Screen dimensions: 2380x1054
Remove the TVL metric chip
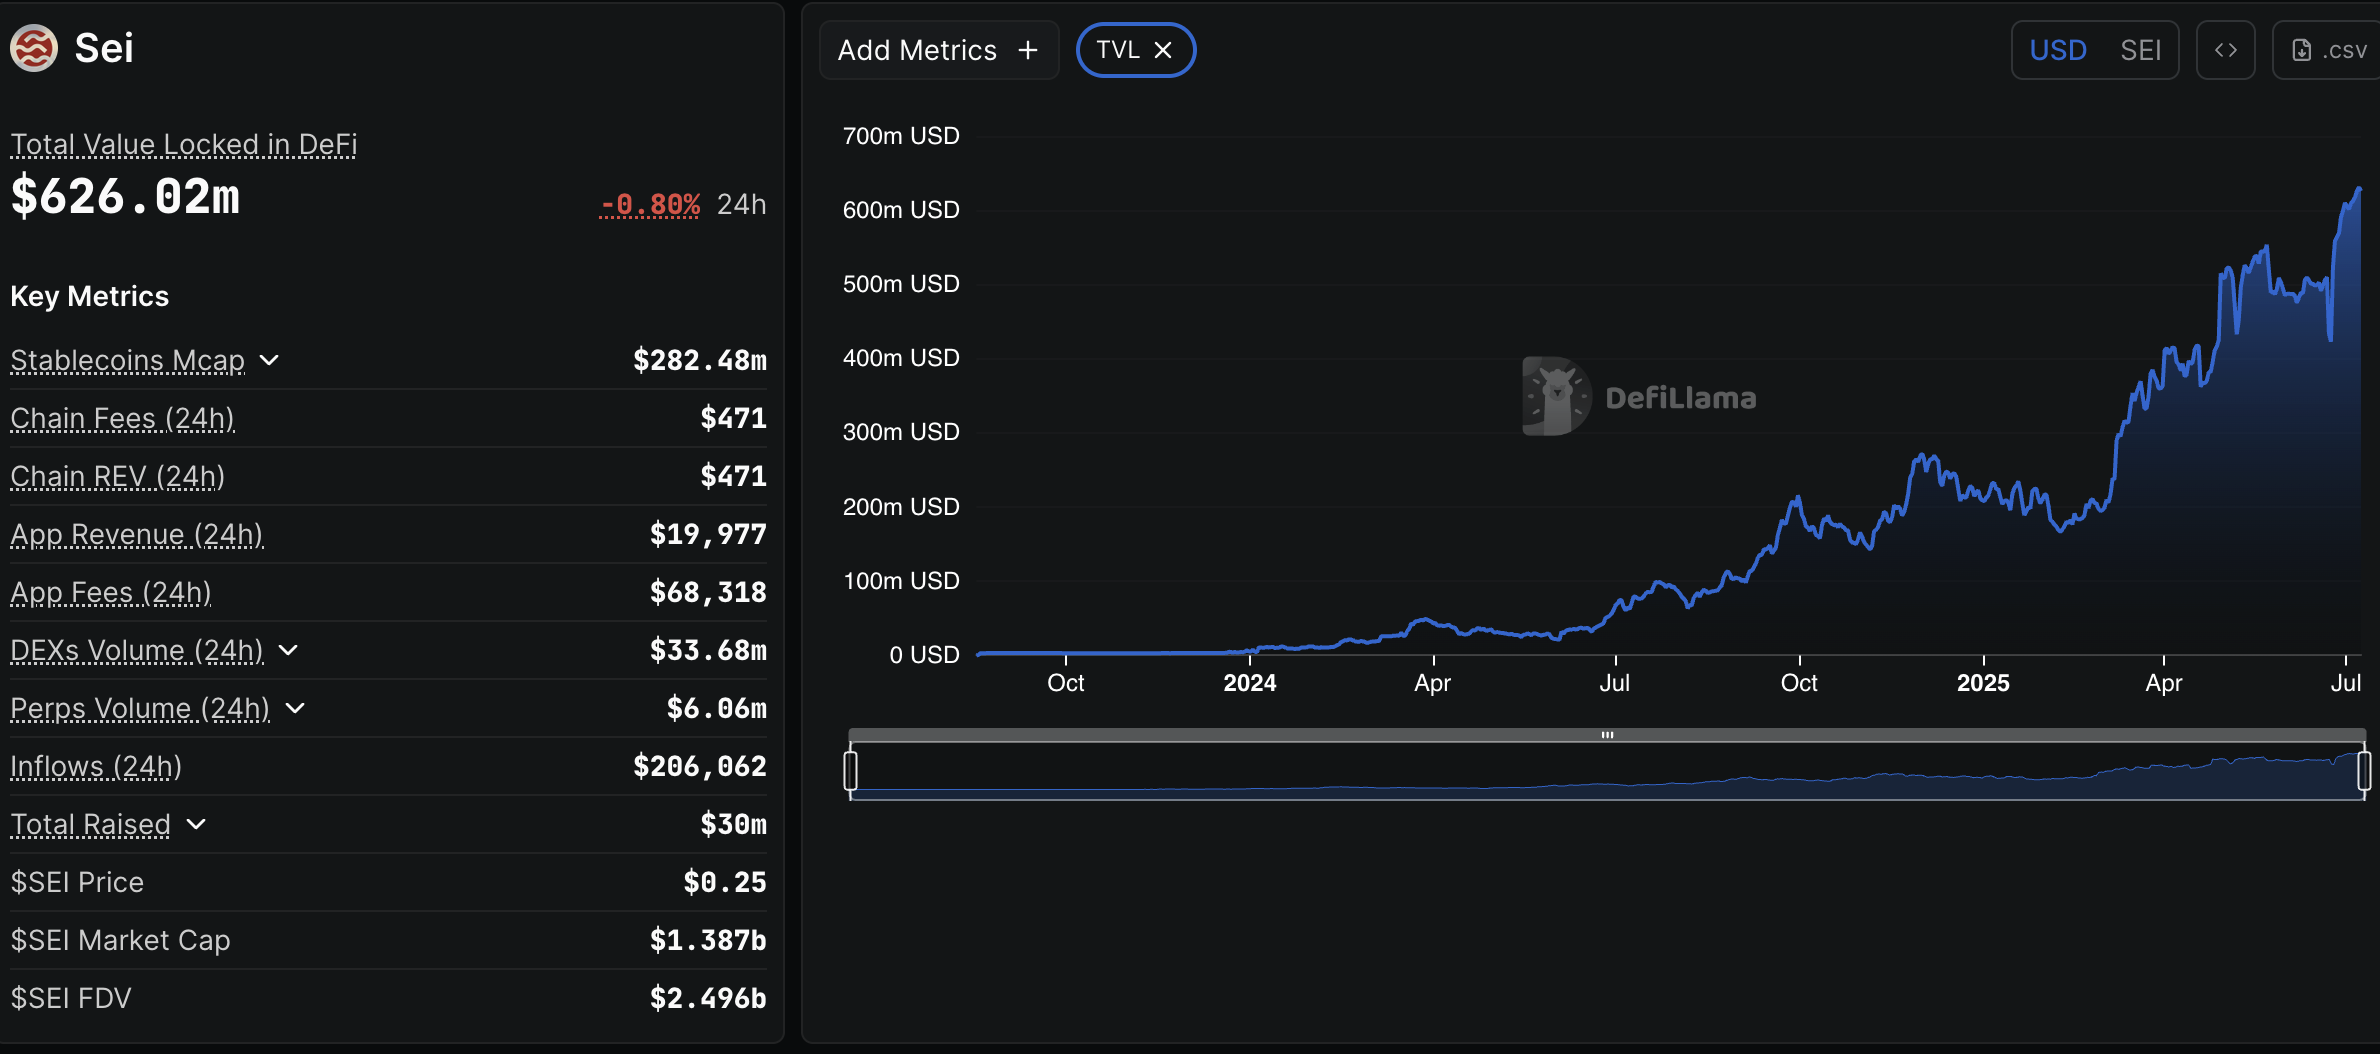[x=1163, y=48]
